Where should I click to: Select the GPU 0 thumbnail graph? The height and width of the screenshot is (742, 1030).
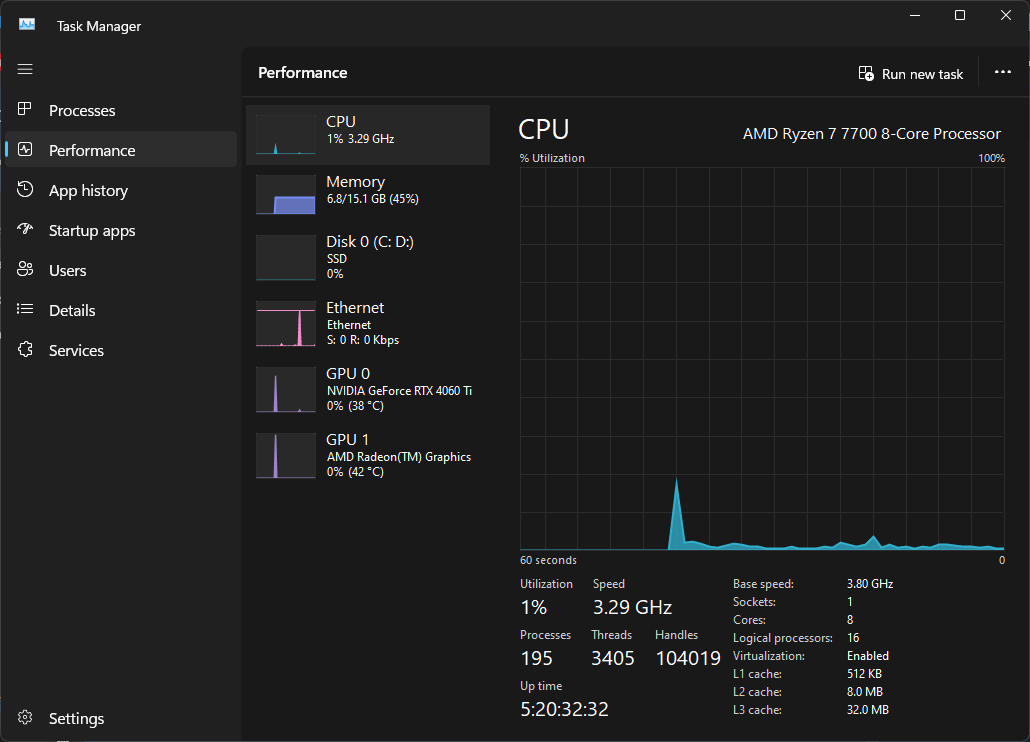[x=286, y=390]
